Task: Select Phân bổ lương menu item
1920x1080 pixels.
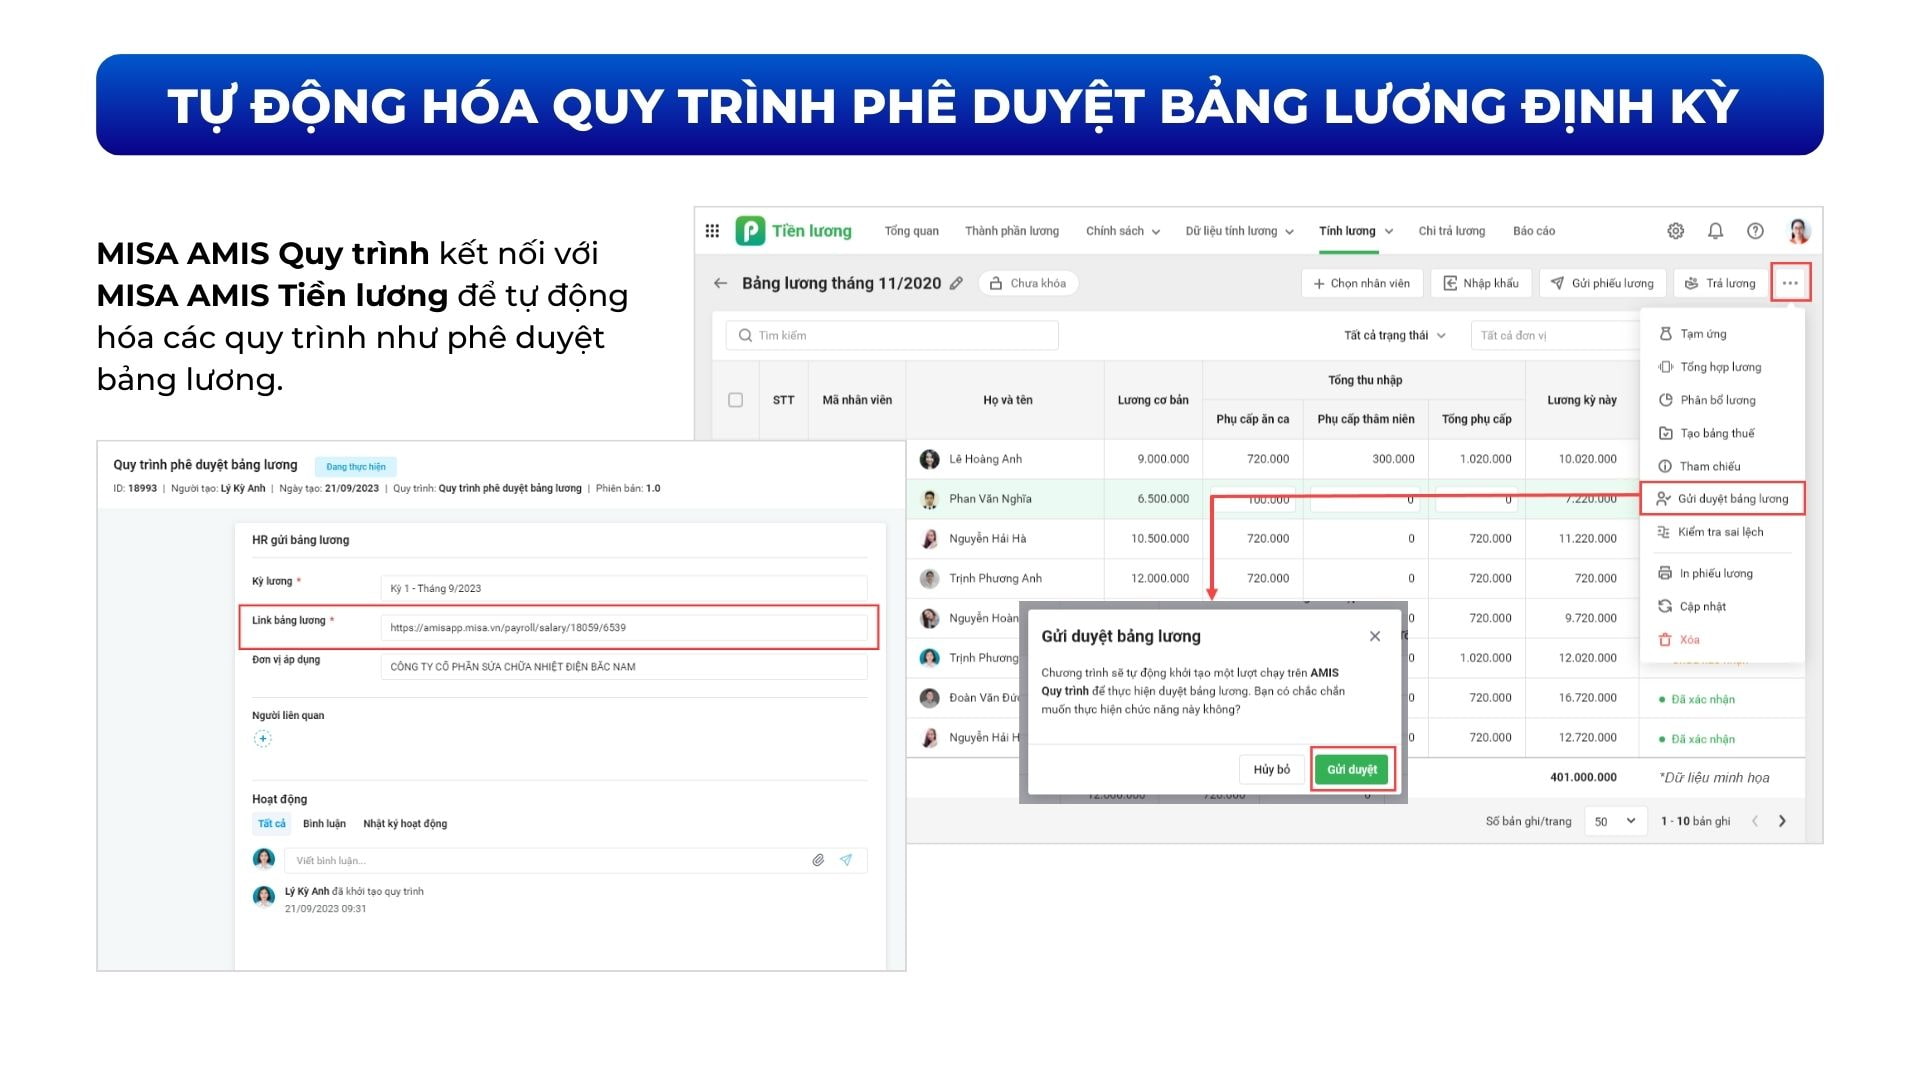Action: tap(1722, 400)
